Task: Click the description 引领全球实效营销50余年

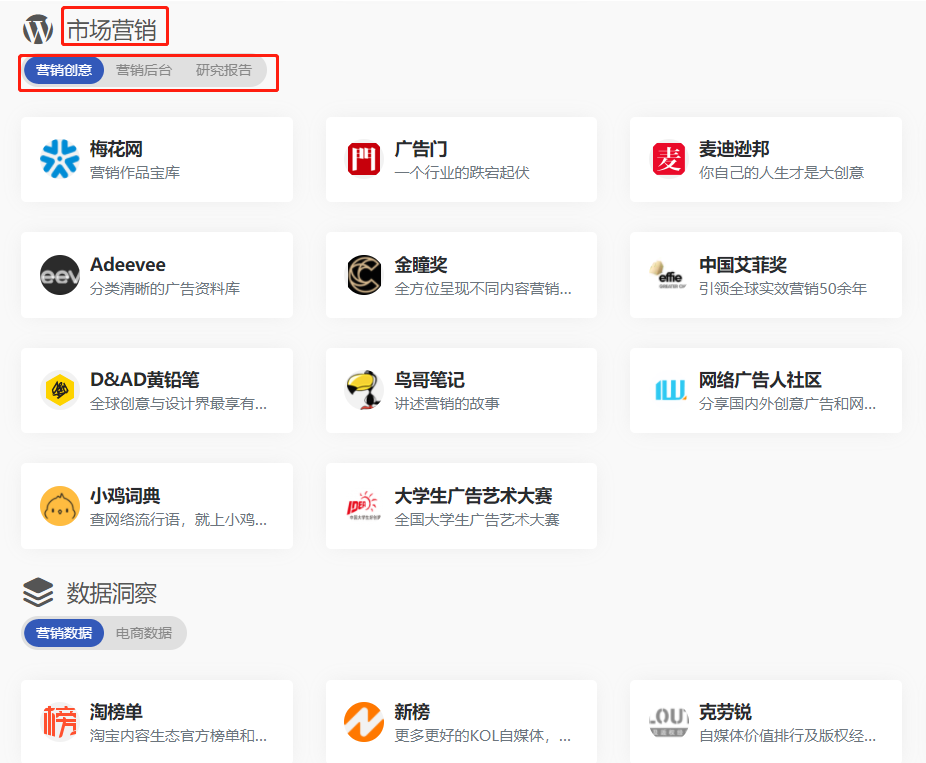Action: (782, 288)
